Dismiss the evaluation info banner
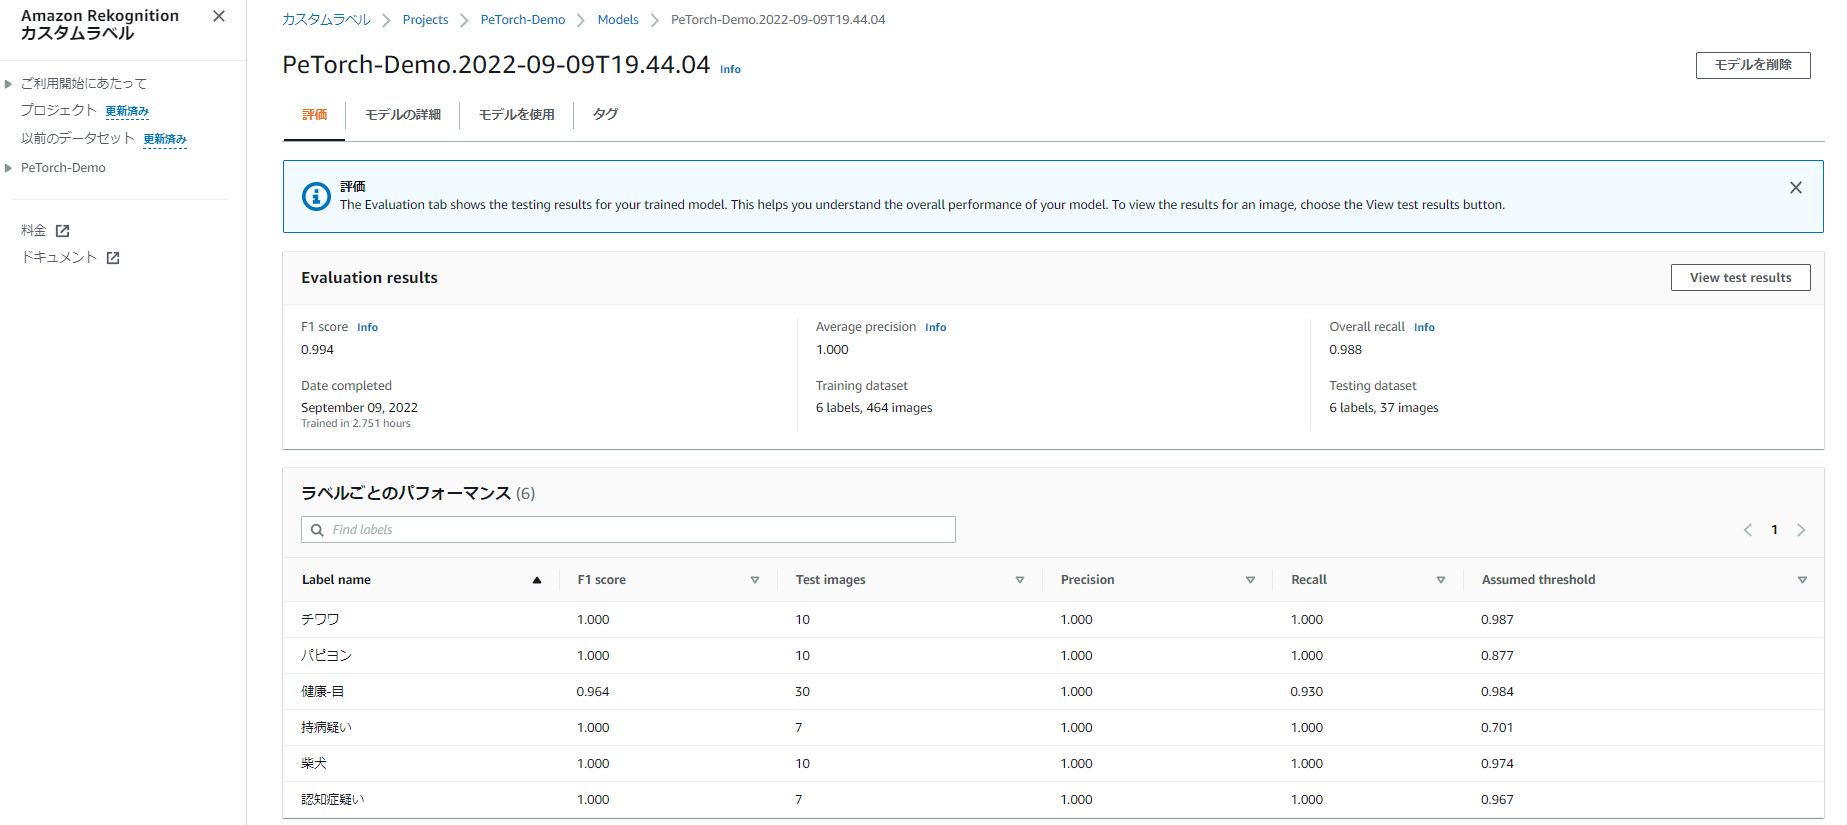Image resolution: width=1847 pixels, height=825 pixels. click(1795, 188)
